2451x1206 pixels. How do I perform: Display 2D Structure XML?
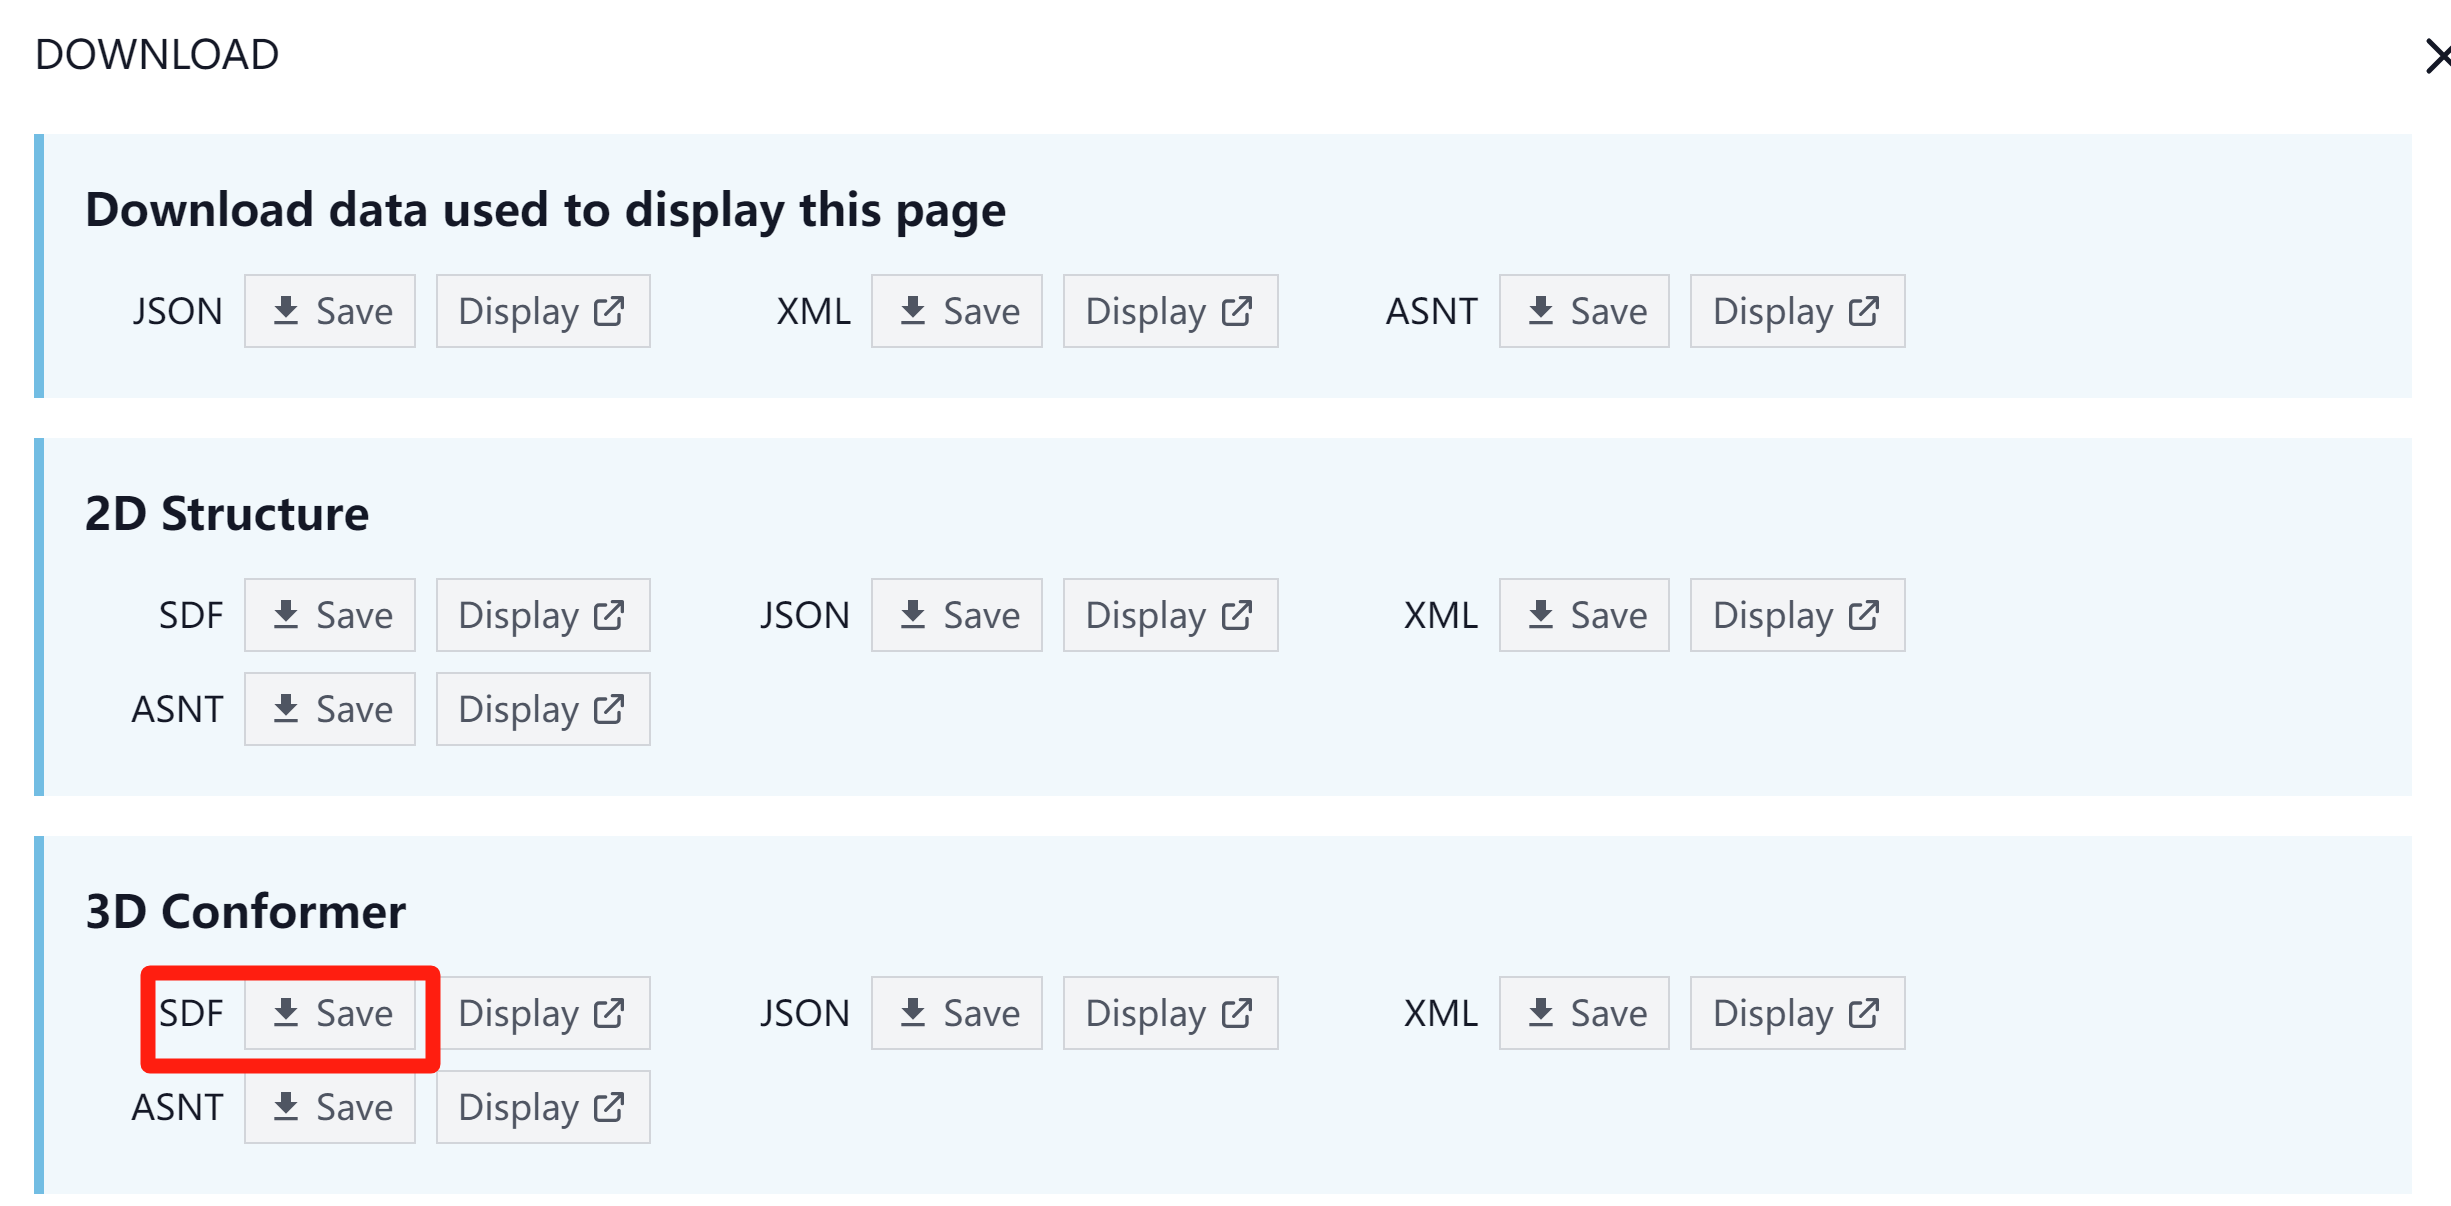1797,615
